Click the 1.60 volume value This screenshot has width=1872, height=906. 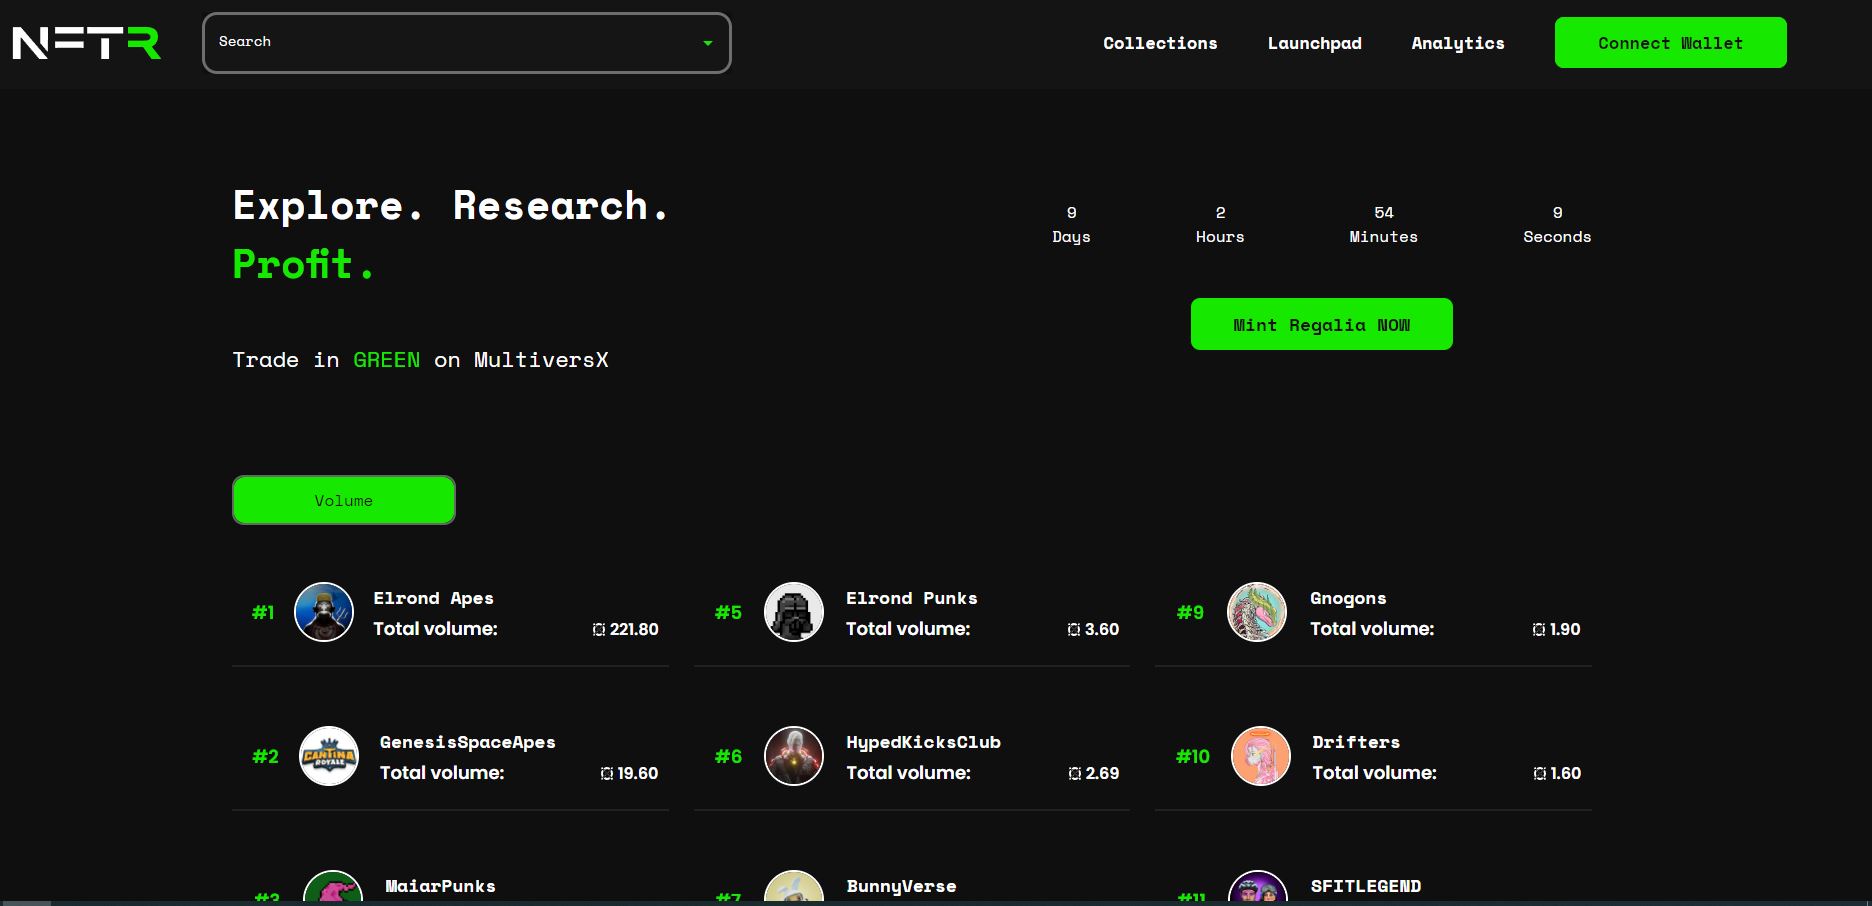tap(1566, 774)
